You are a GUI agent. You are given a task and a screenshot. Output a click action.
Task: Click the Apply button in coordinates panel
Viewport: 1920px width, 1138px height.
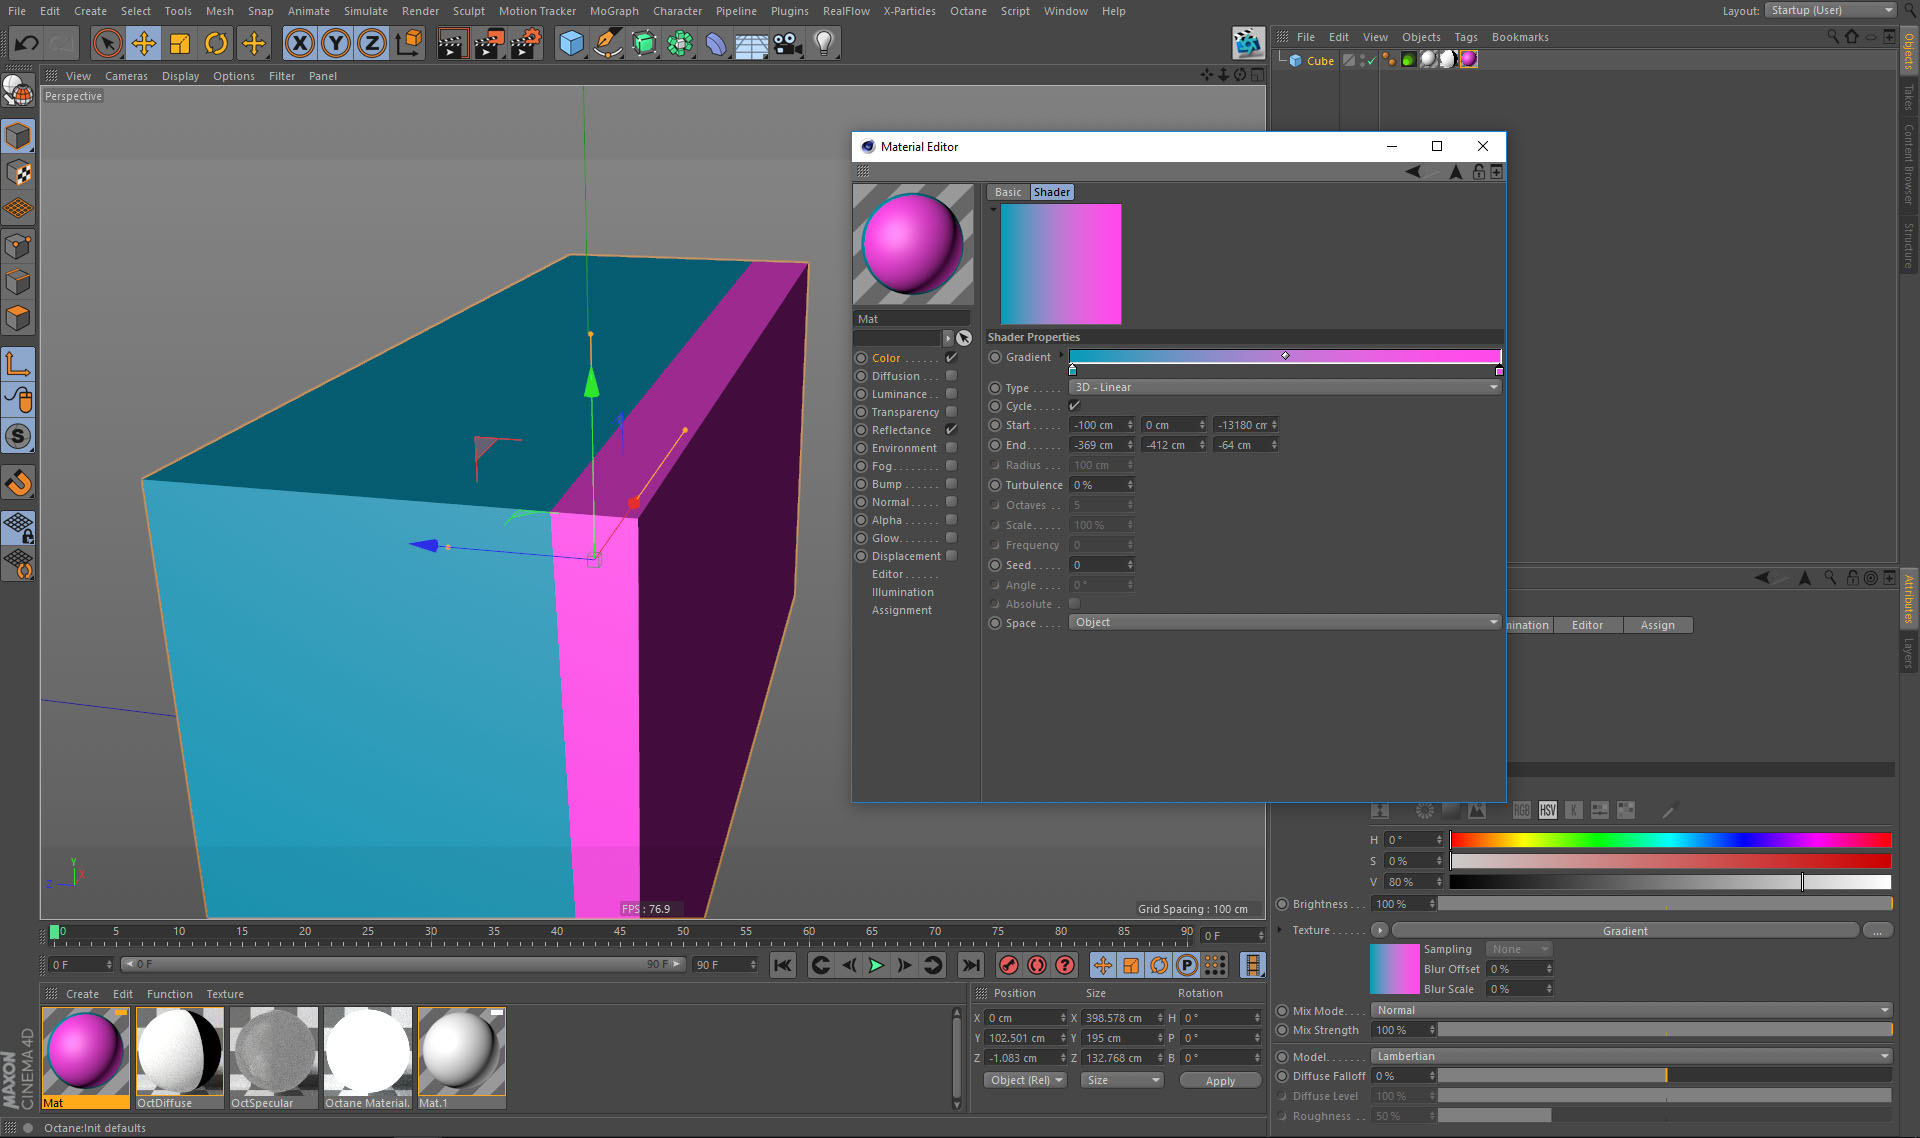[x=1219, y=1081]
